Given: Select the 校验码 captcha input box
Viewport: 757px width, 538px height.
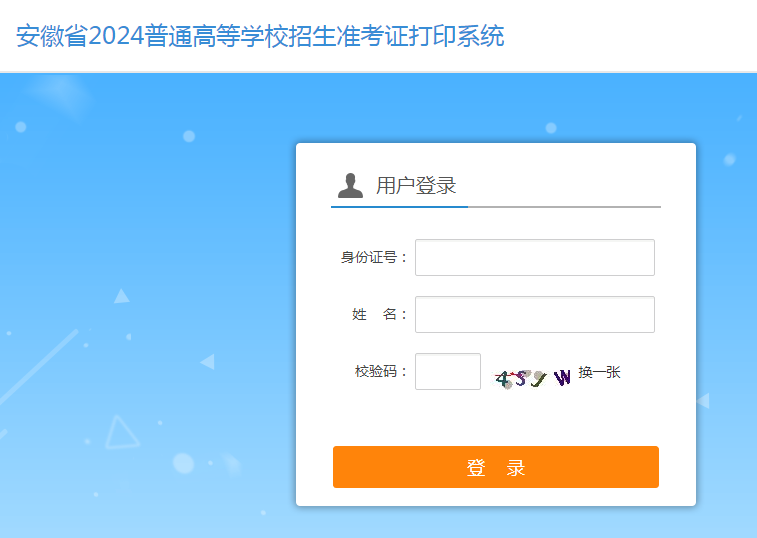Looking at the screenshot, I should [x=448, y=371].
